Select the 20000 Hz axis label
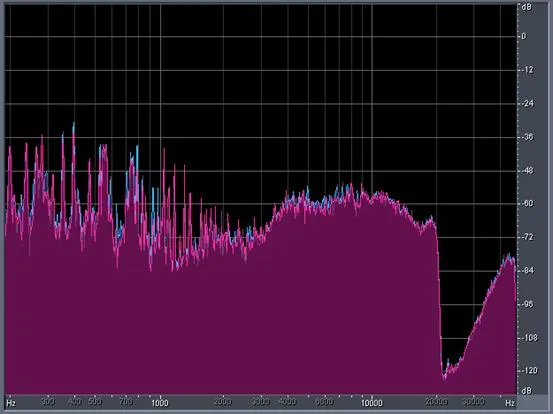The image size is (553, 414). point(436,402)
